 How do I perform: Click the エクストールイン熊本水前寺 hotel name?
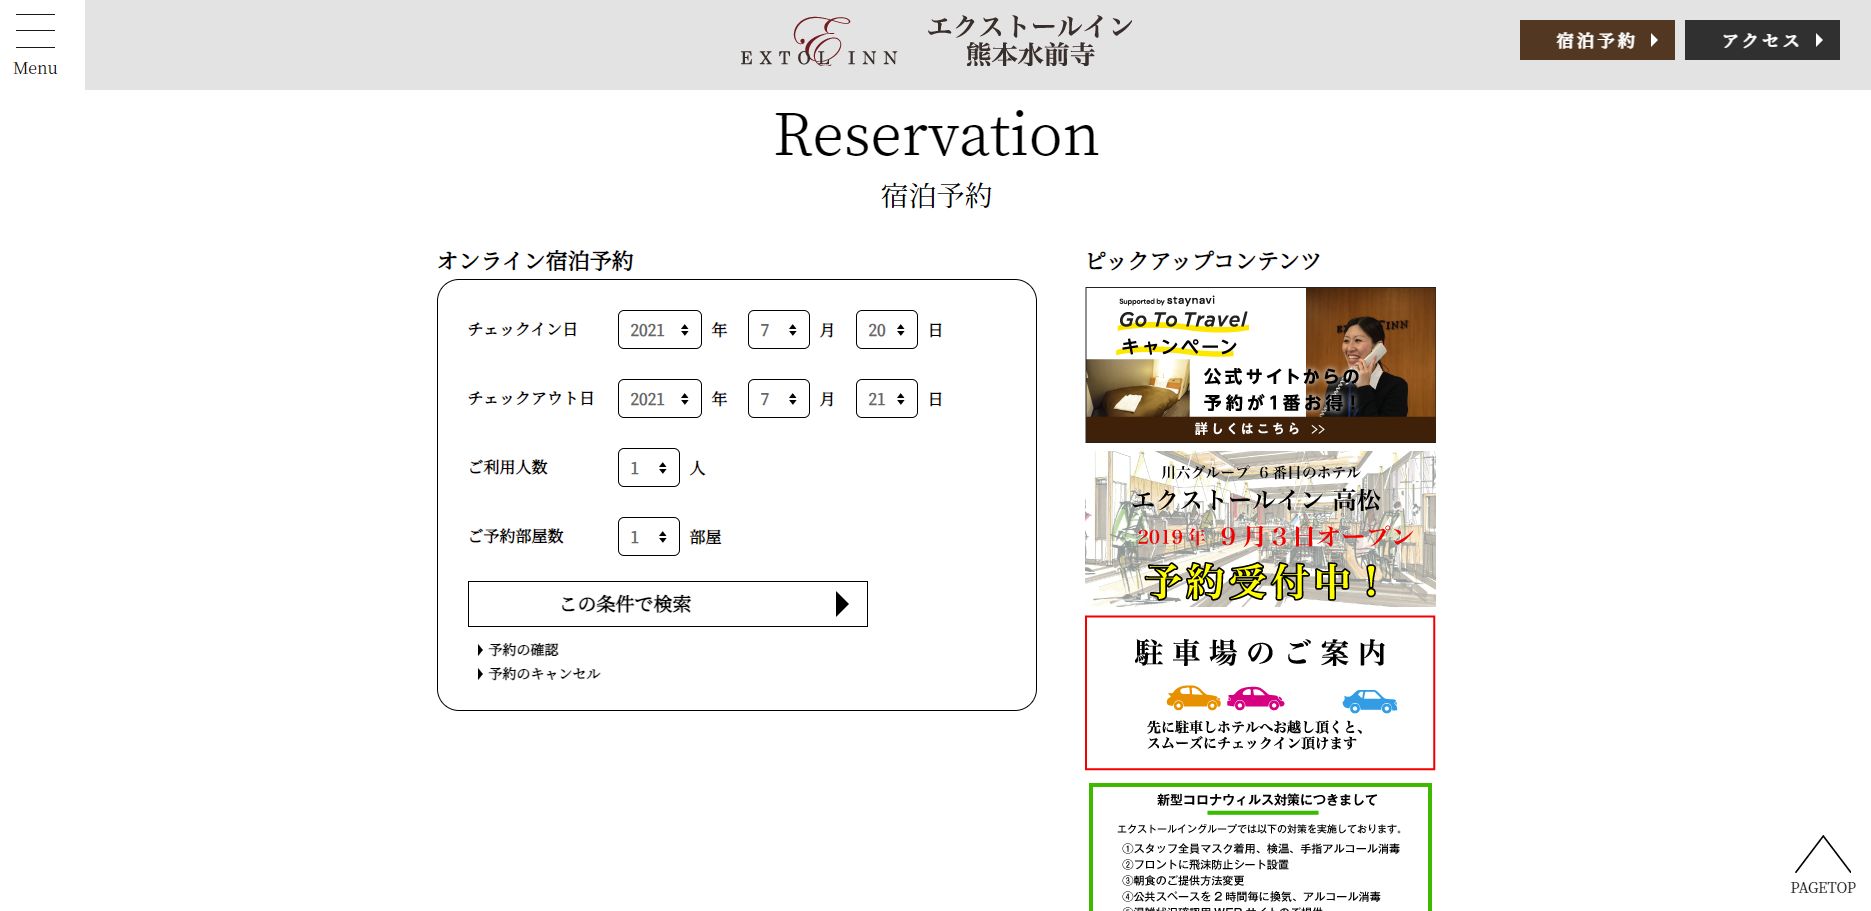[x=1030, y=41]
